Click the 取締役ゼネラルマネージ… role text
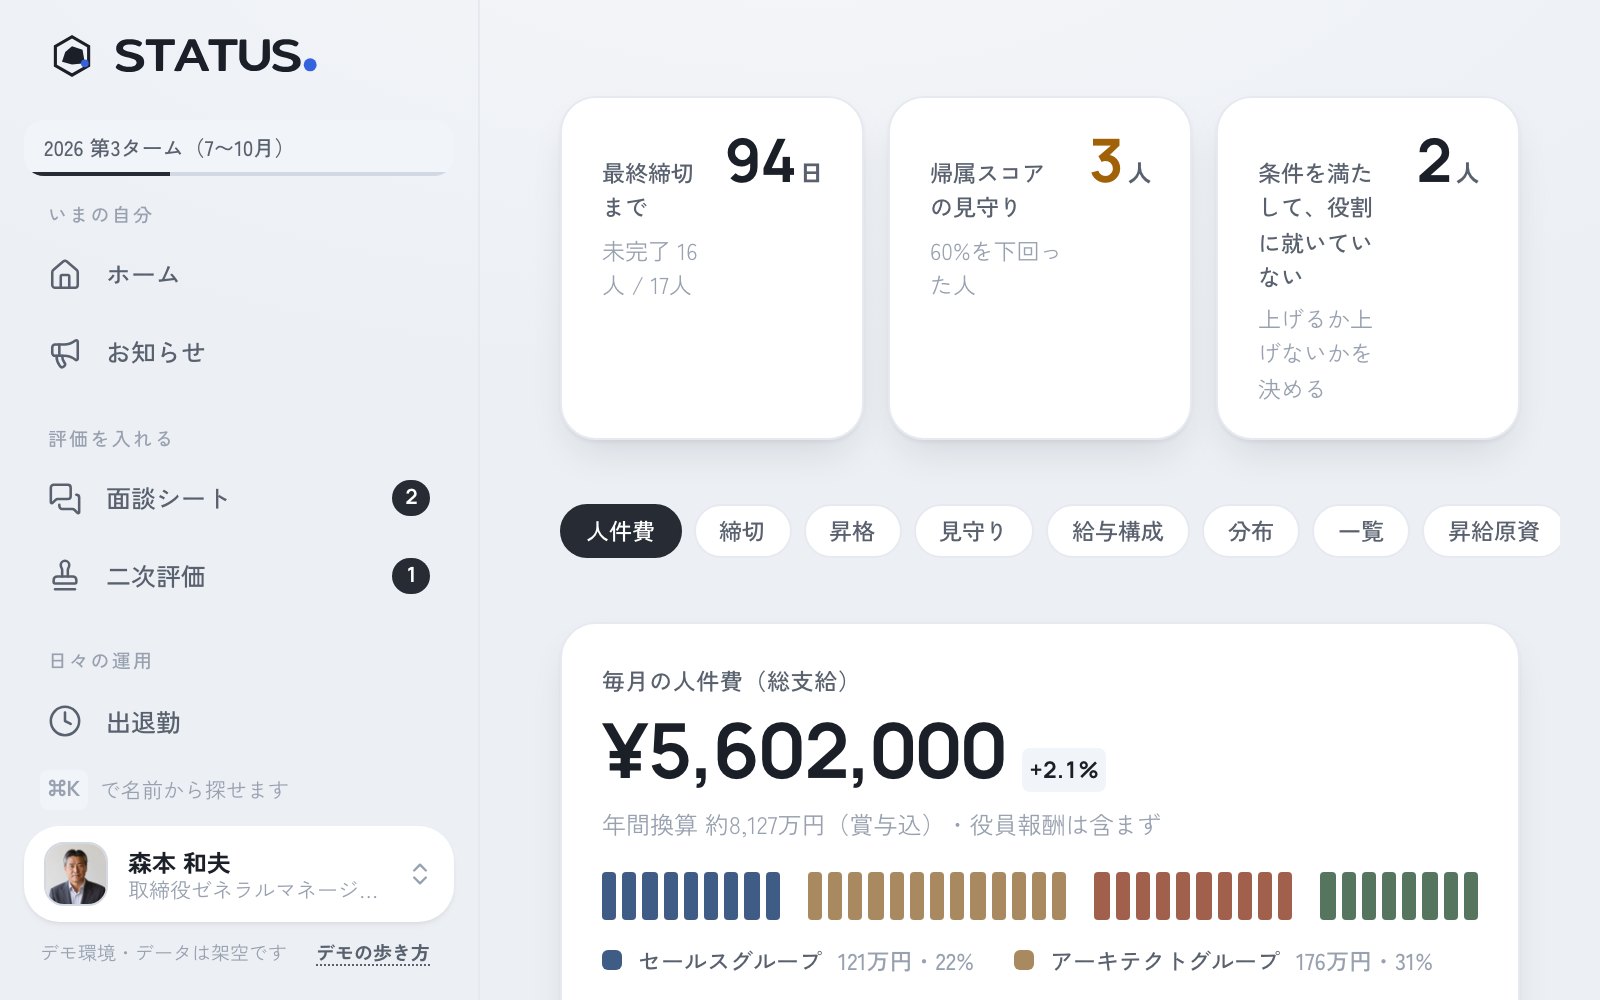The height and width of the screenshot is (1000, 1600). pyautogui.click(x=253, y=889)
